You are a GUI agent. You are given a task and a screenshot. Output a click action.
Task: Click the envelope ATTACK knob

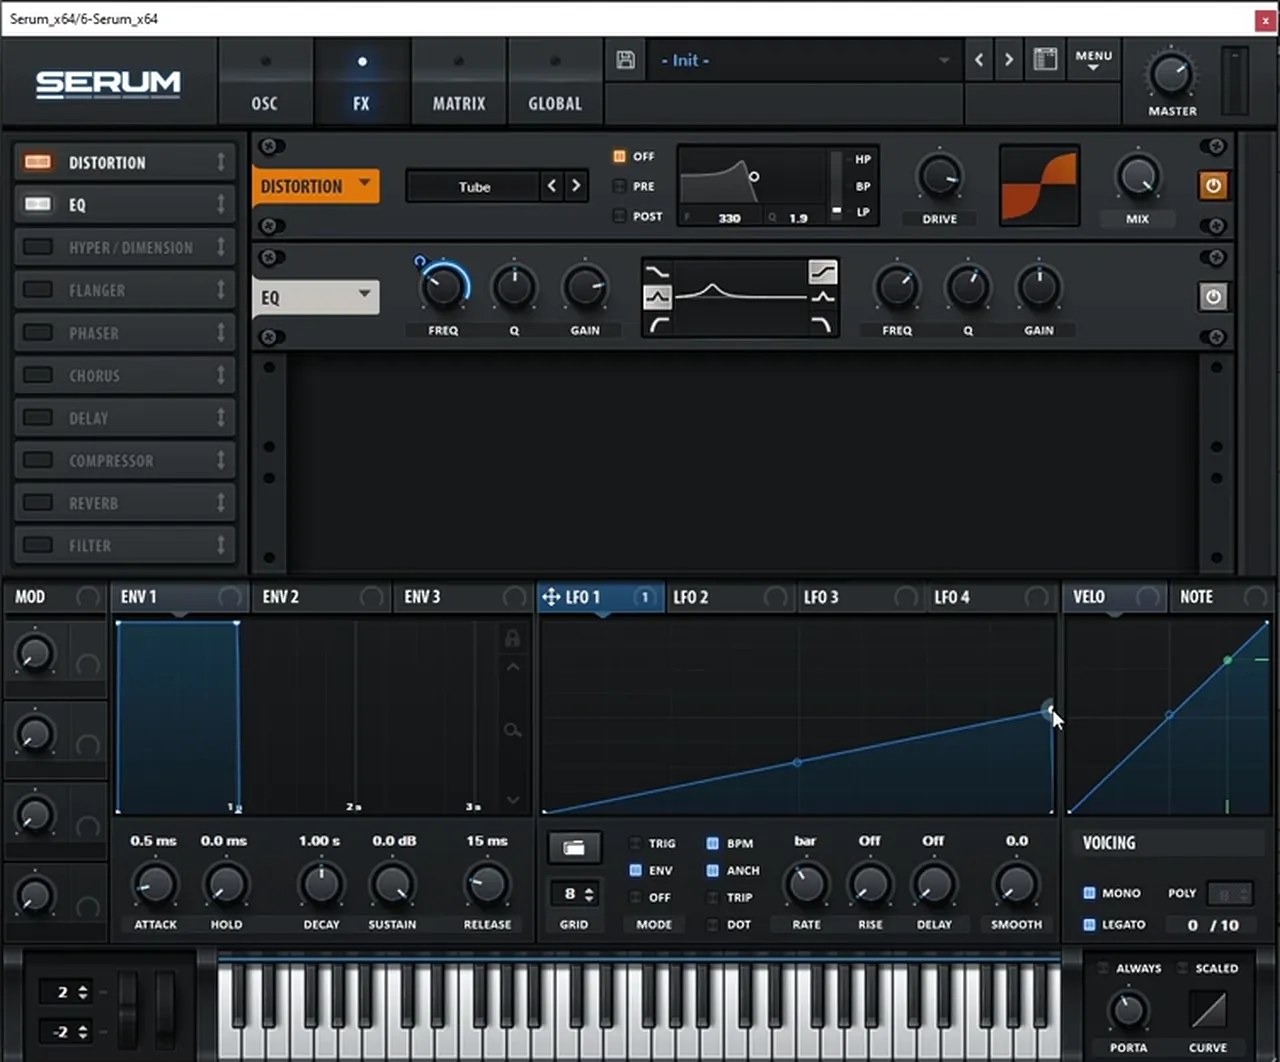pos(155,884)
